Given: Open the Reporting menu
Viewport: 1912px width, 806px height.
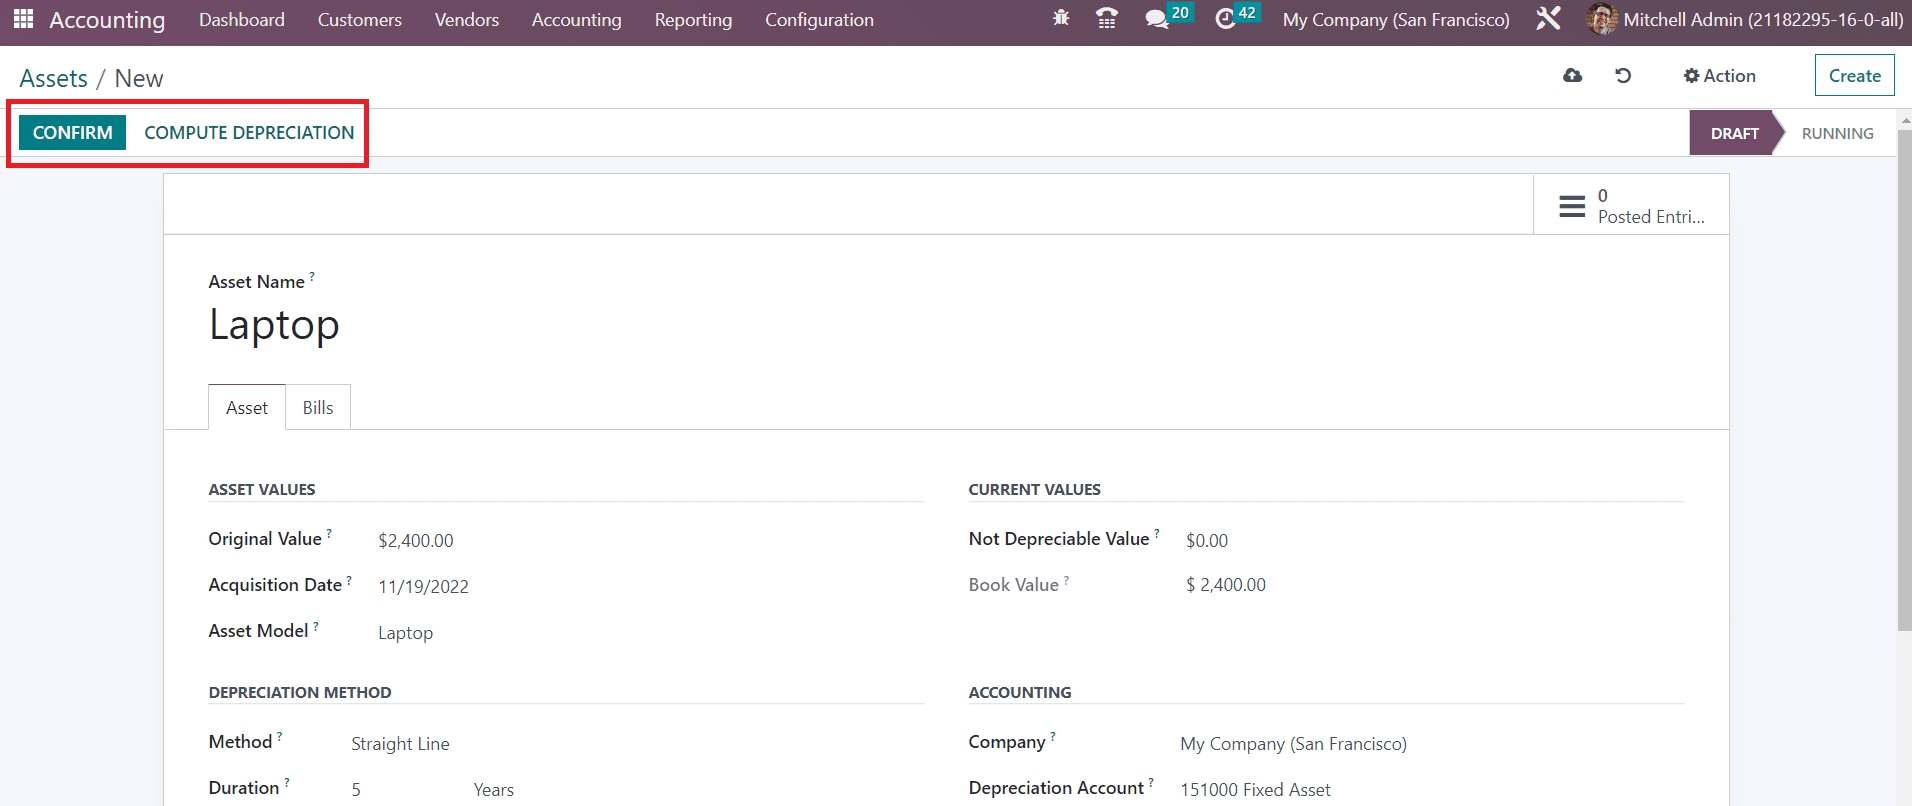Looking at the screenshot, I should tap(693, 19).
